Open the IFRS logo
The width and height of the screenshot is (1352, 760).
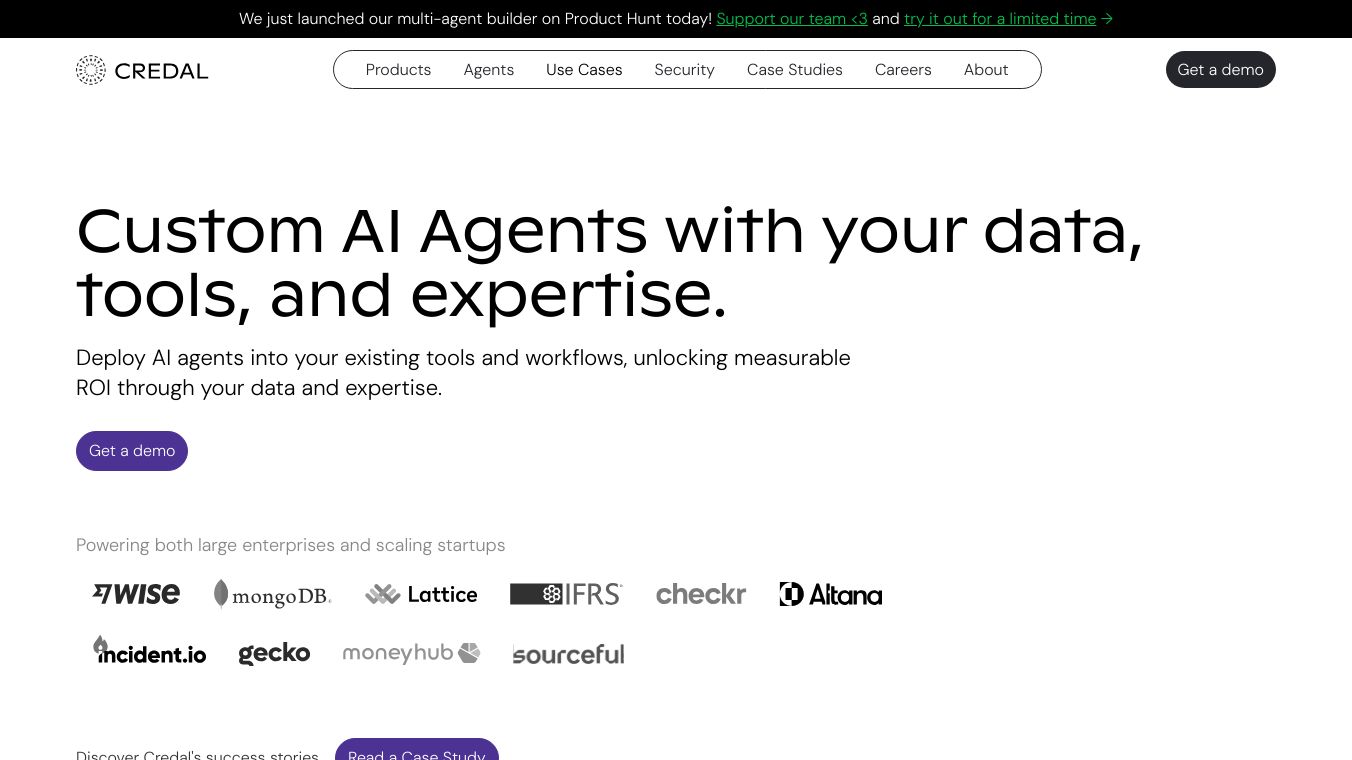coord(566,594)
